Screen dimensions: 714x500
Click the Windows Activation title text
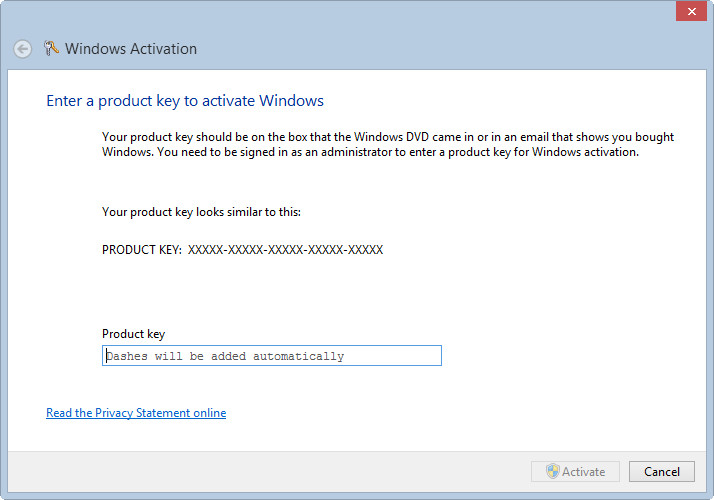coord(131,49)
